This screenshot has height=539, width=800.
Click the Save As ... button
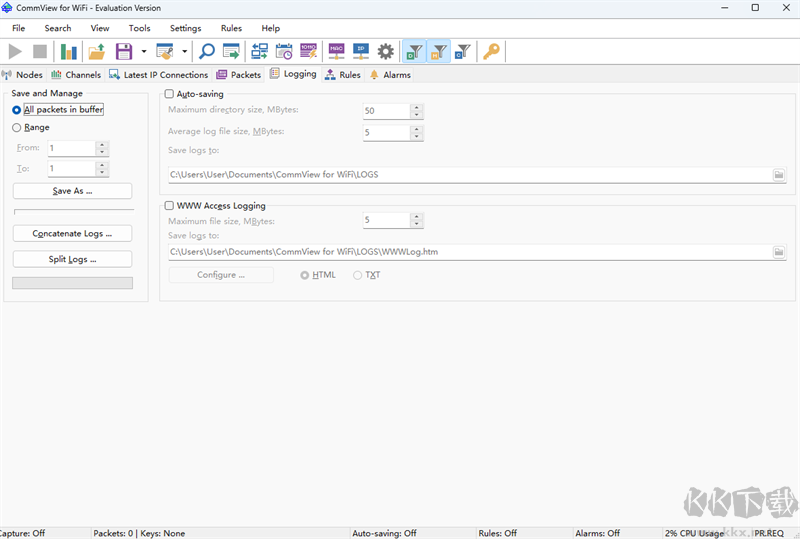pyautogui.click(x=72, y=191)
